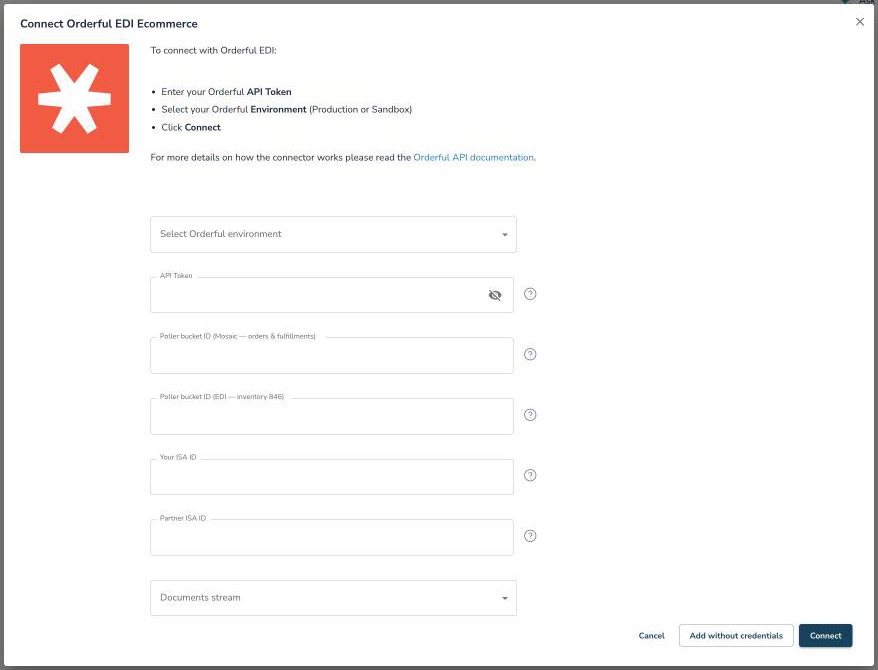Focus the Your ISA ID field
The width and height of the screenshot is (878, 670).
tap(331, 477)
